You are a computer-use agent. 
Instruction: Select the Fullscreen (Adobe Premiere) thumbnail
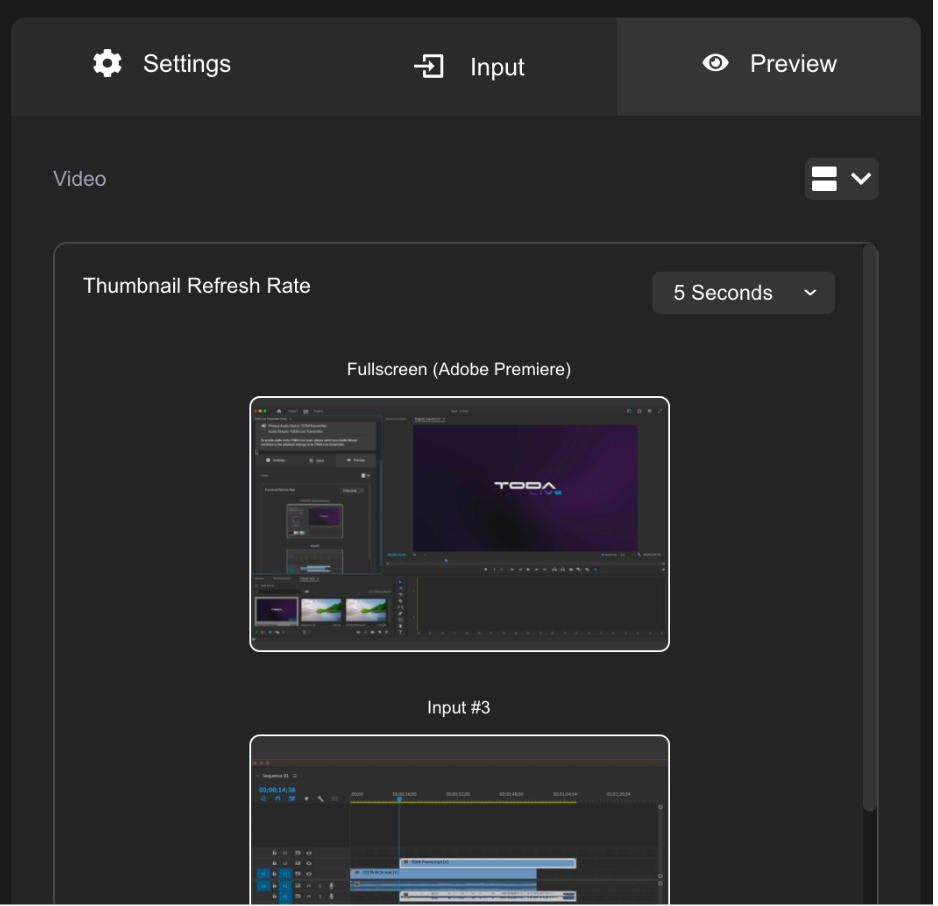click(x=459, y=524)
